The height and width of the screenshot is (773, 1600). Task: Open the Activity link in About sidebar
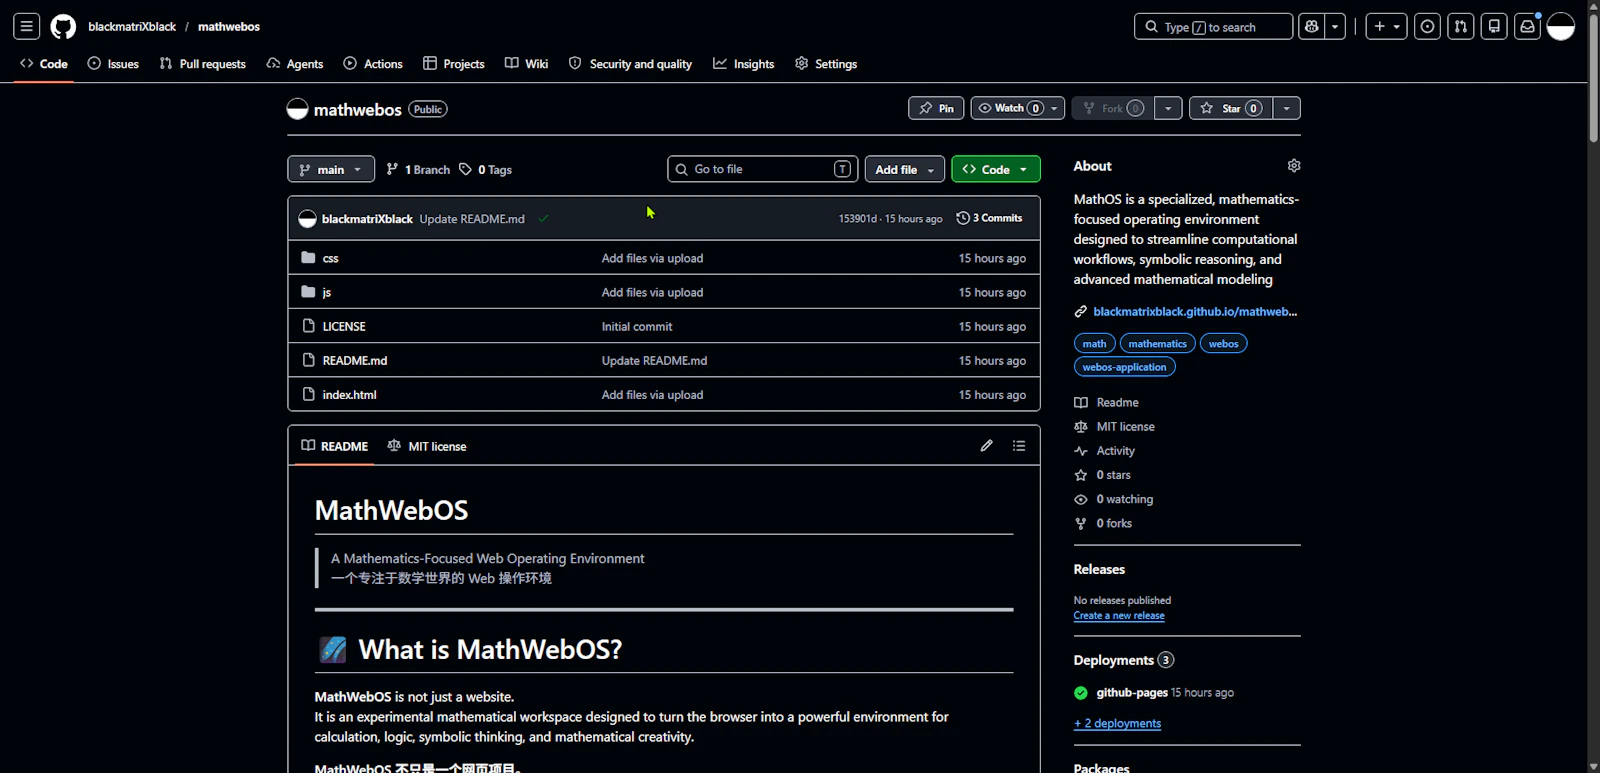click(1105, 451)
